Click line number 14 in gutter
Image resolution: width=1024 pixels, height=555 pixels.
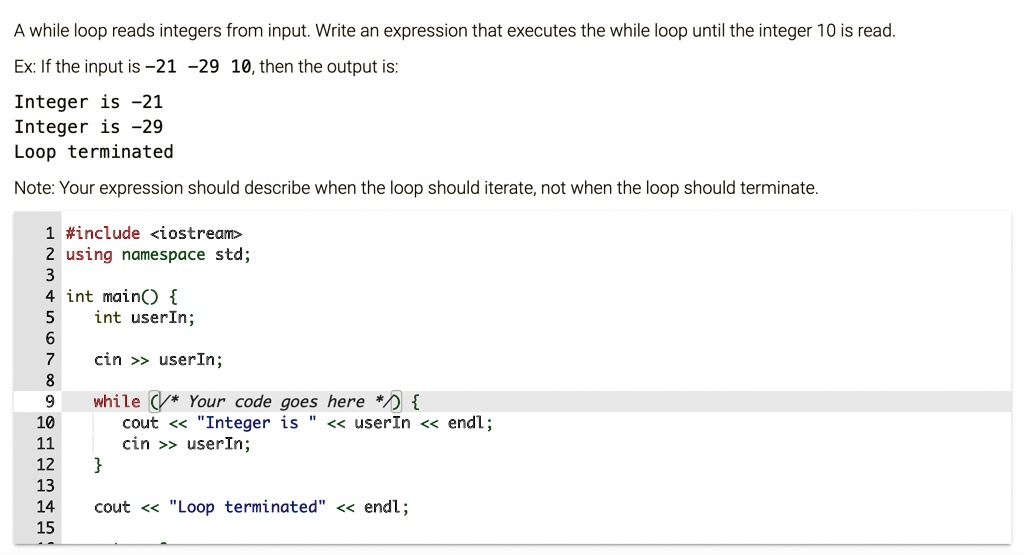pyautogui.click(x=45, y=507)
